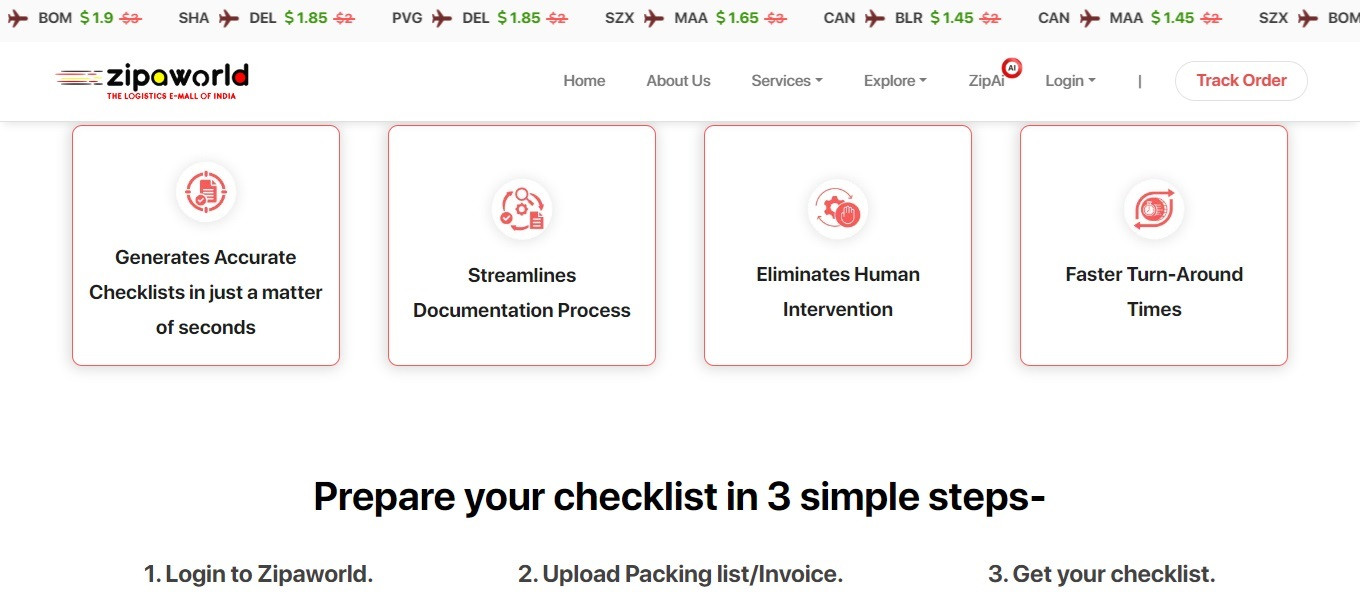Image resolution: width=1360 pixels, height=594 pixels.
Task: Click the Generates Accurate Checklists card text
Action: 206,292
